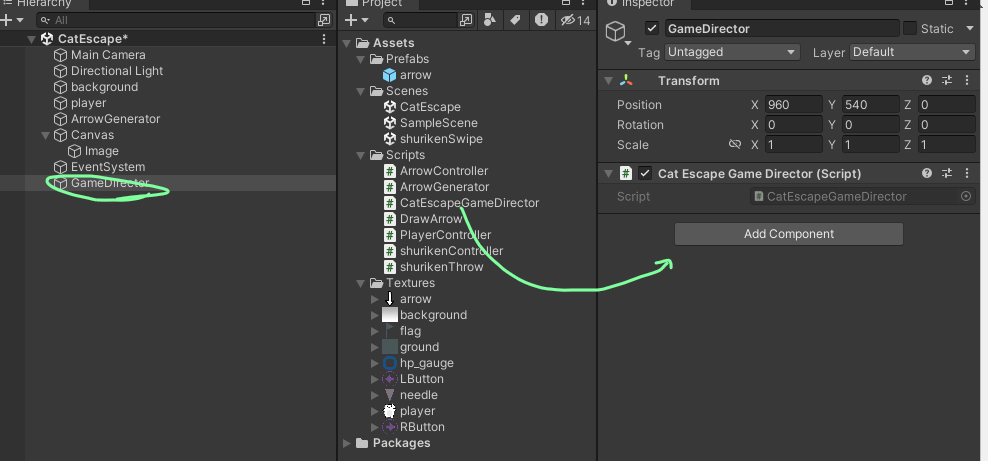Click the Transform axes component icon

[x=626, y=81]
